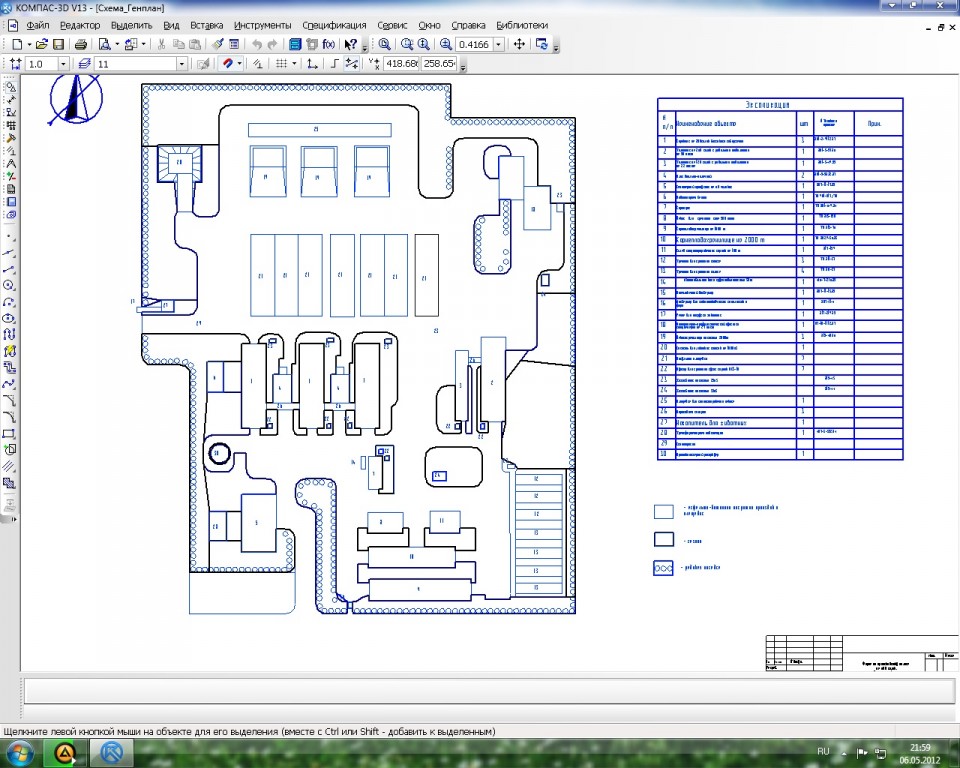The height and width of the screenshot is (768, 960).
Task: Expand the layer 11 dropdown
Action: pos(181,64)
